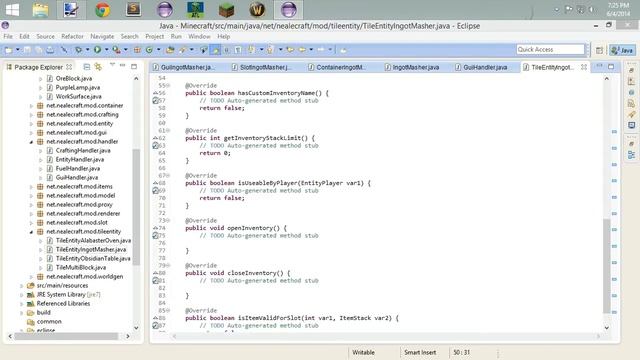640x360 pixels.
Task: Click the Save toolbar icon
Action: pyautogui.click(x=27, y=50)
